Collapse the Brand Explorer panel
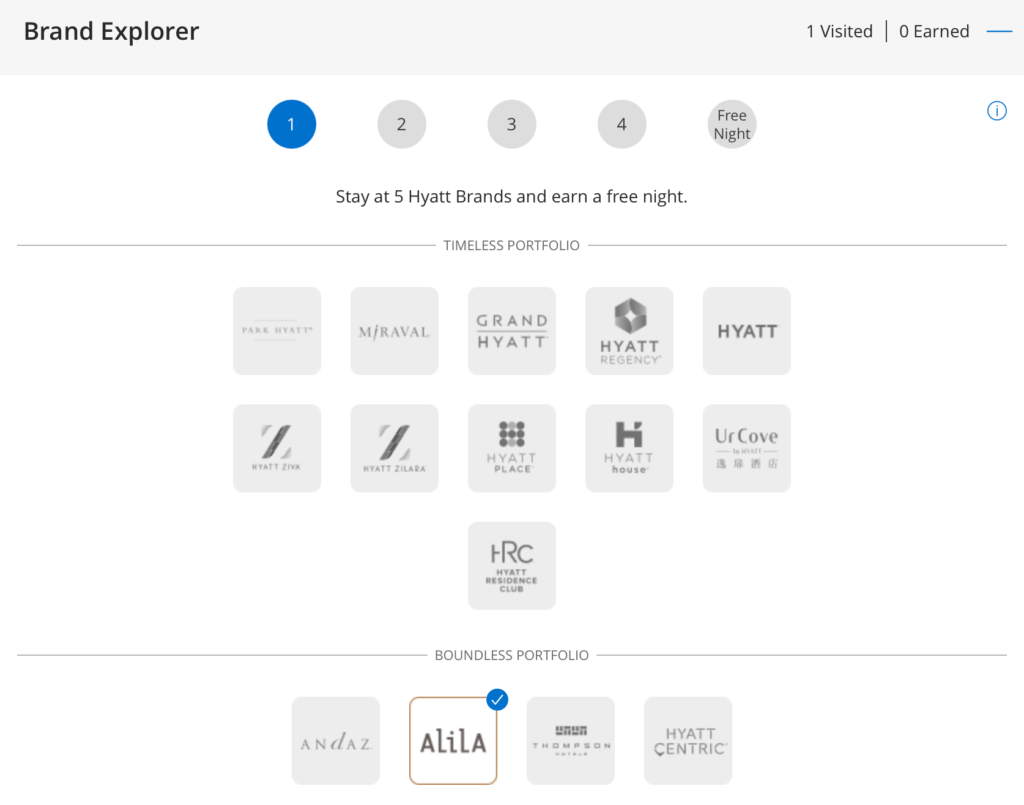The width and height of the screenshot is (1024, 805). pos(999,31)
